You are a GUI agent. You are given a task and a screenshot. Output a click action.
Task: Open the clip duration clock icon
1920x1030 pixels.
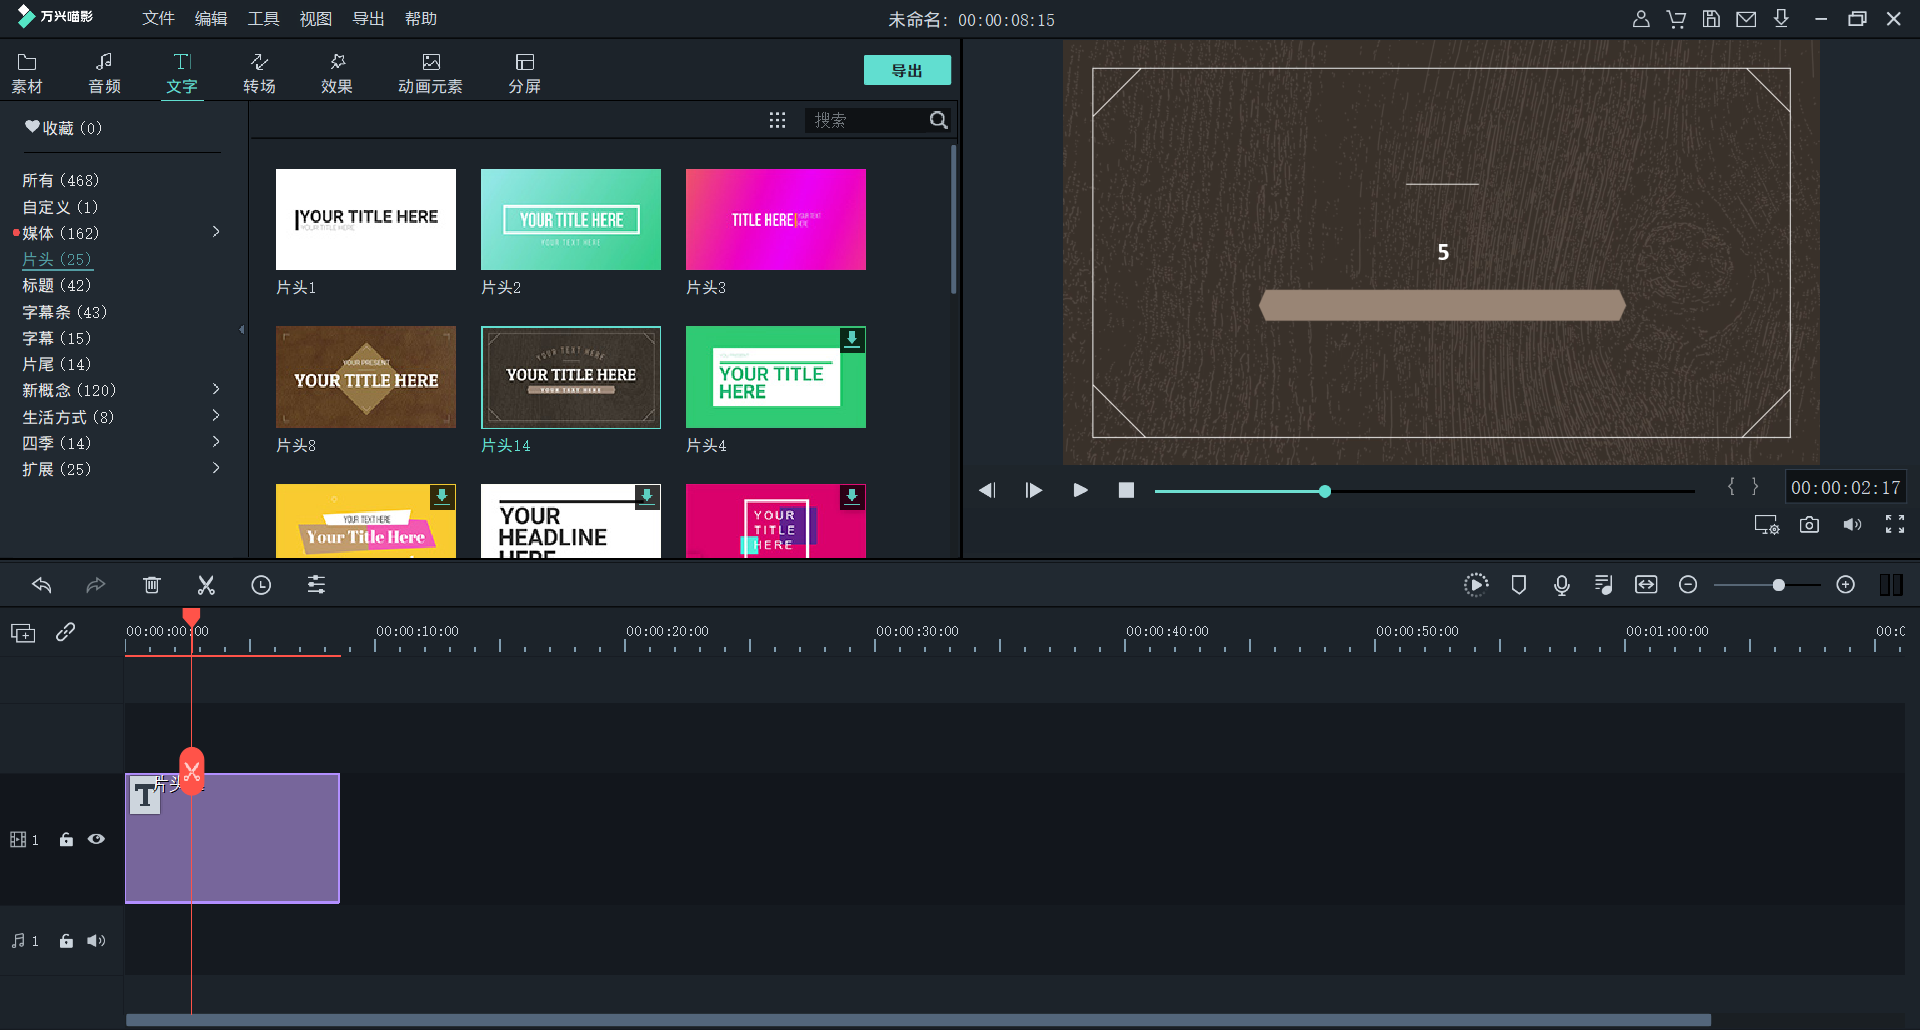click(x=261, y=585)
